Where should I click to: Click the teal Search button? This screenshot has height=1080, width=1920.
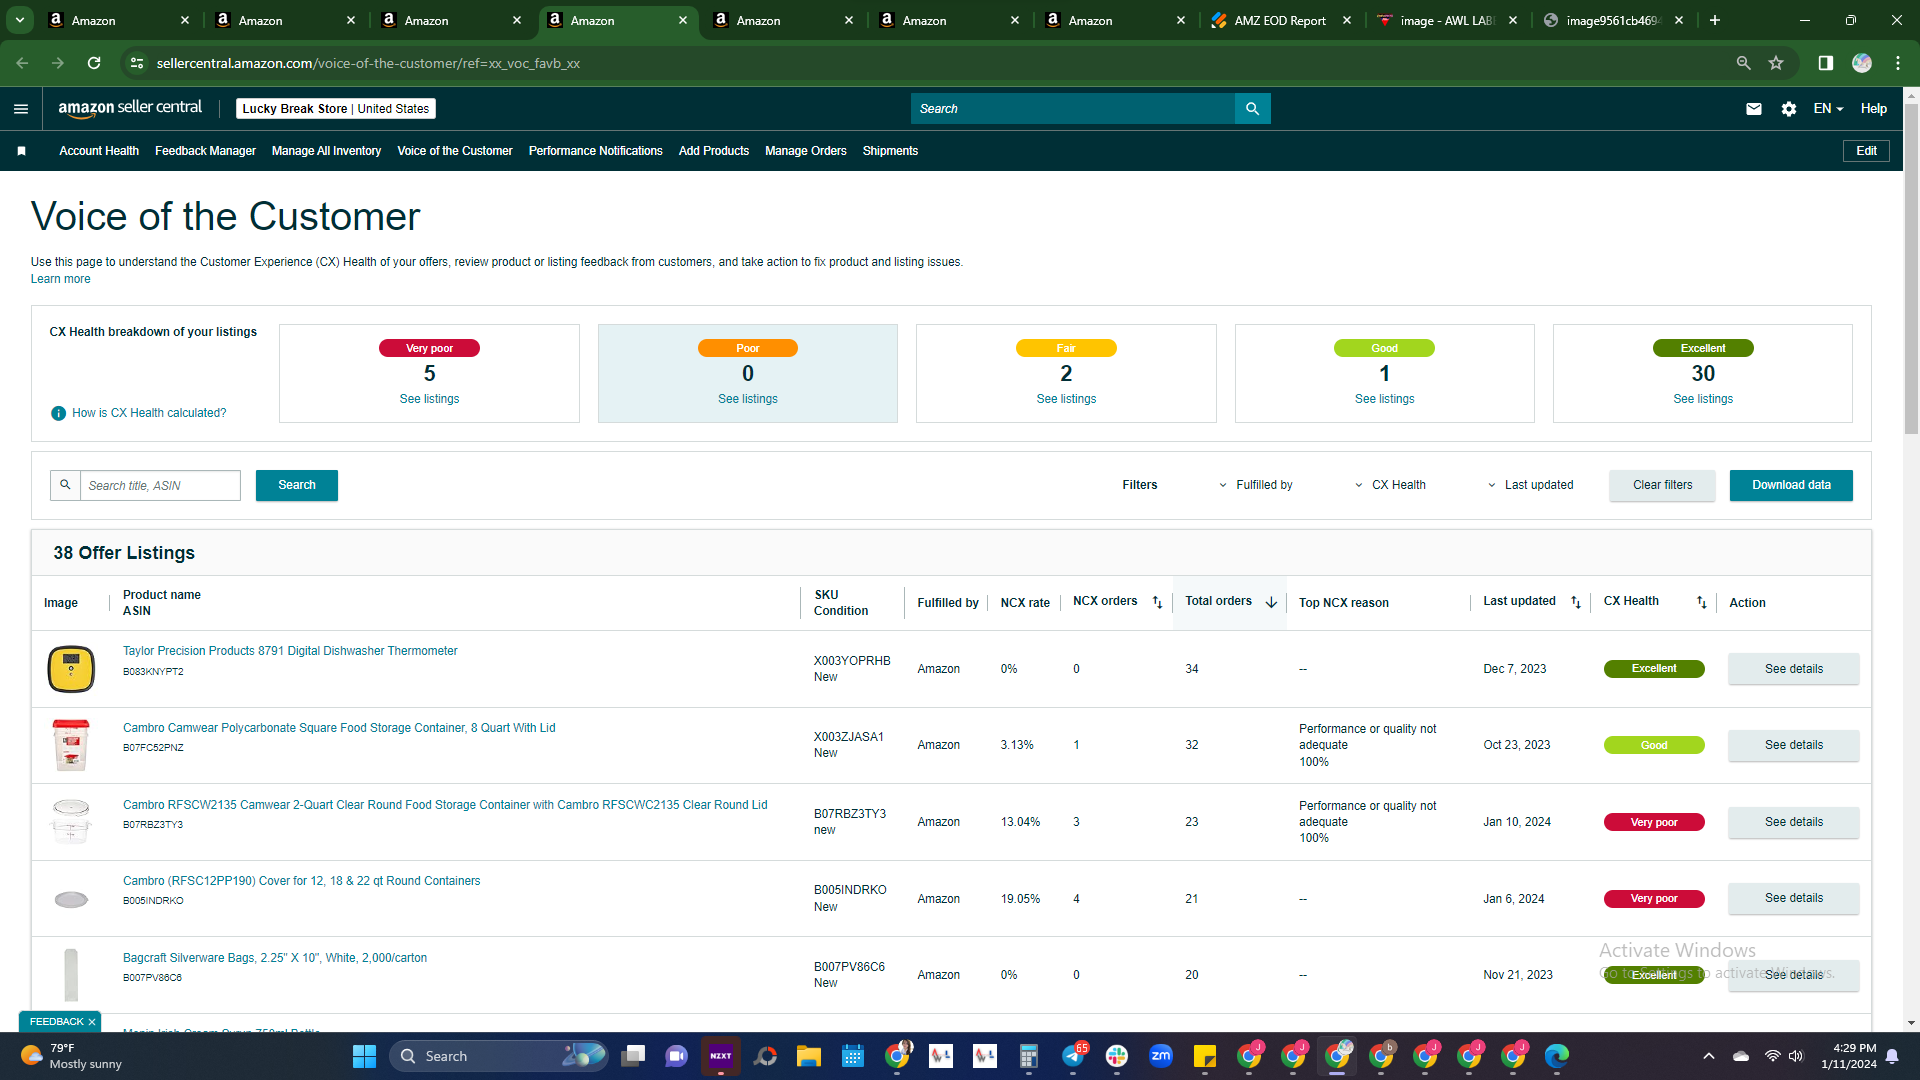coord(297,485)
